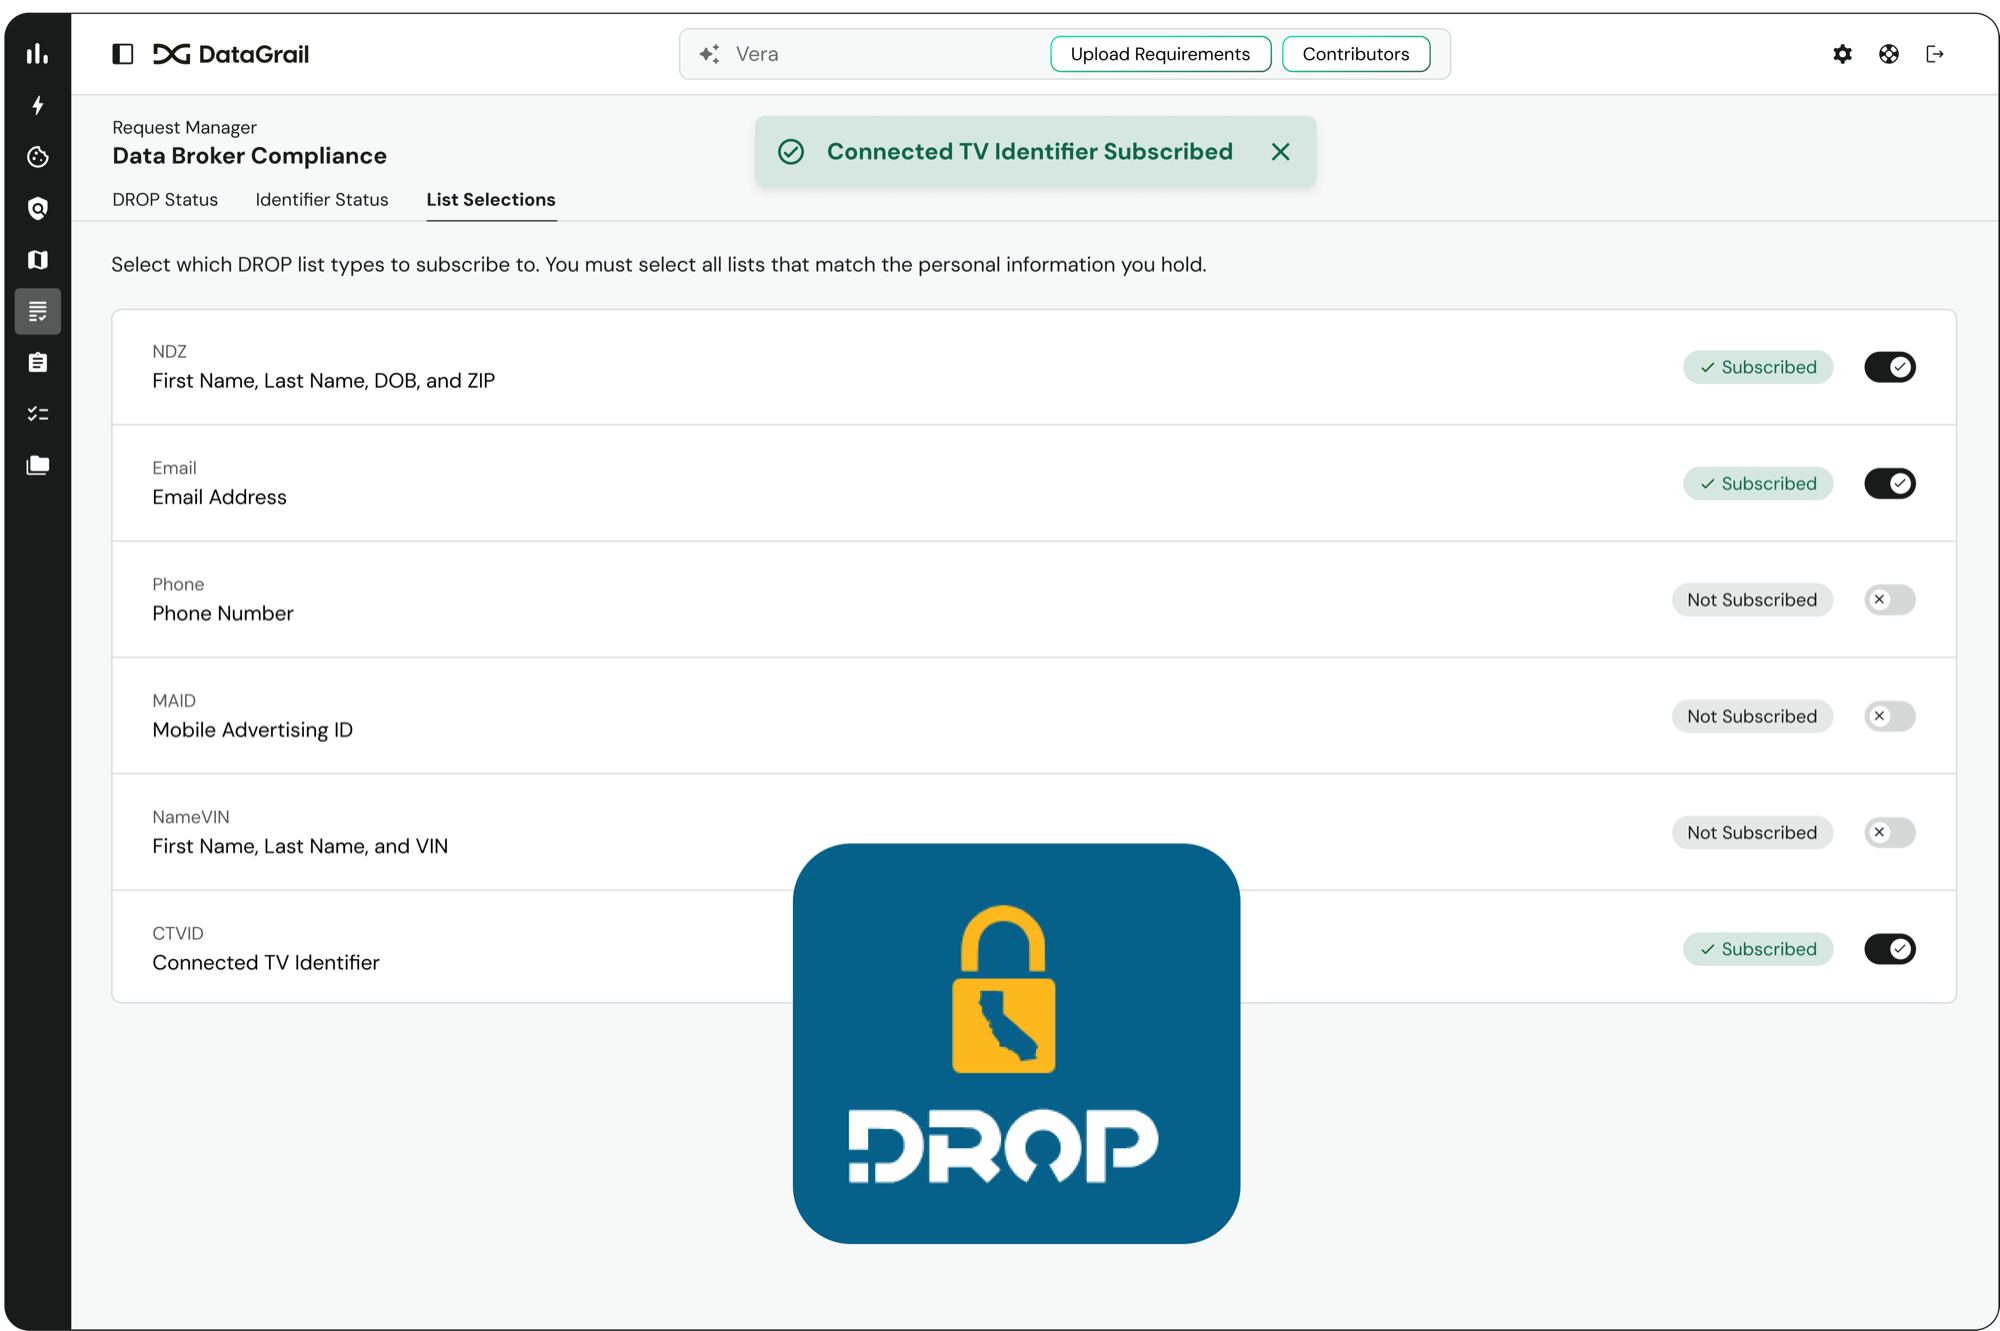The width and height of the screenshot is (2000, 1331).
Task: Click the 'NDZ' list type label
Action: point(169,352)
